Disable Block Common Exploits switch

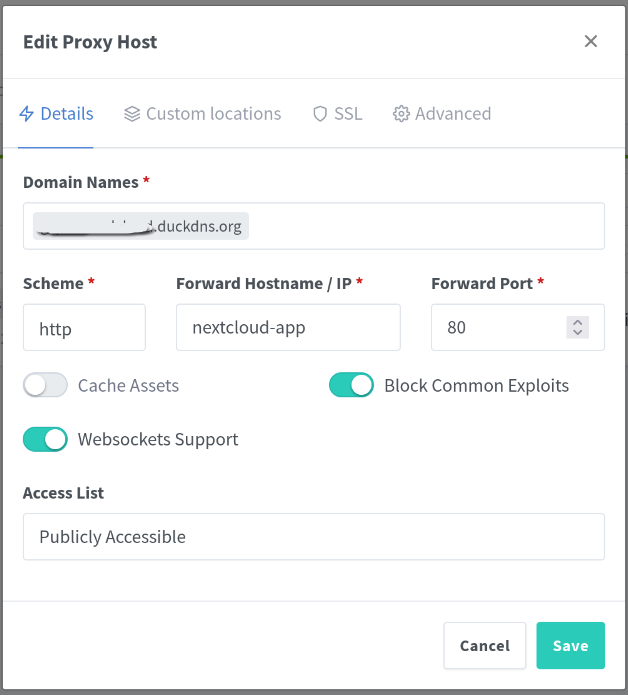(x=351, y=385)
